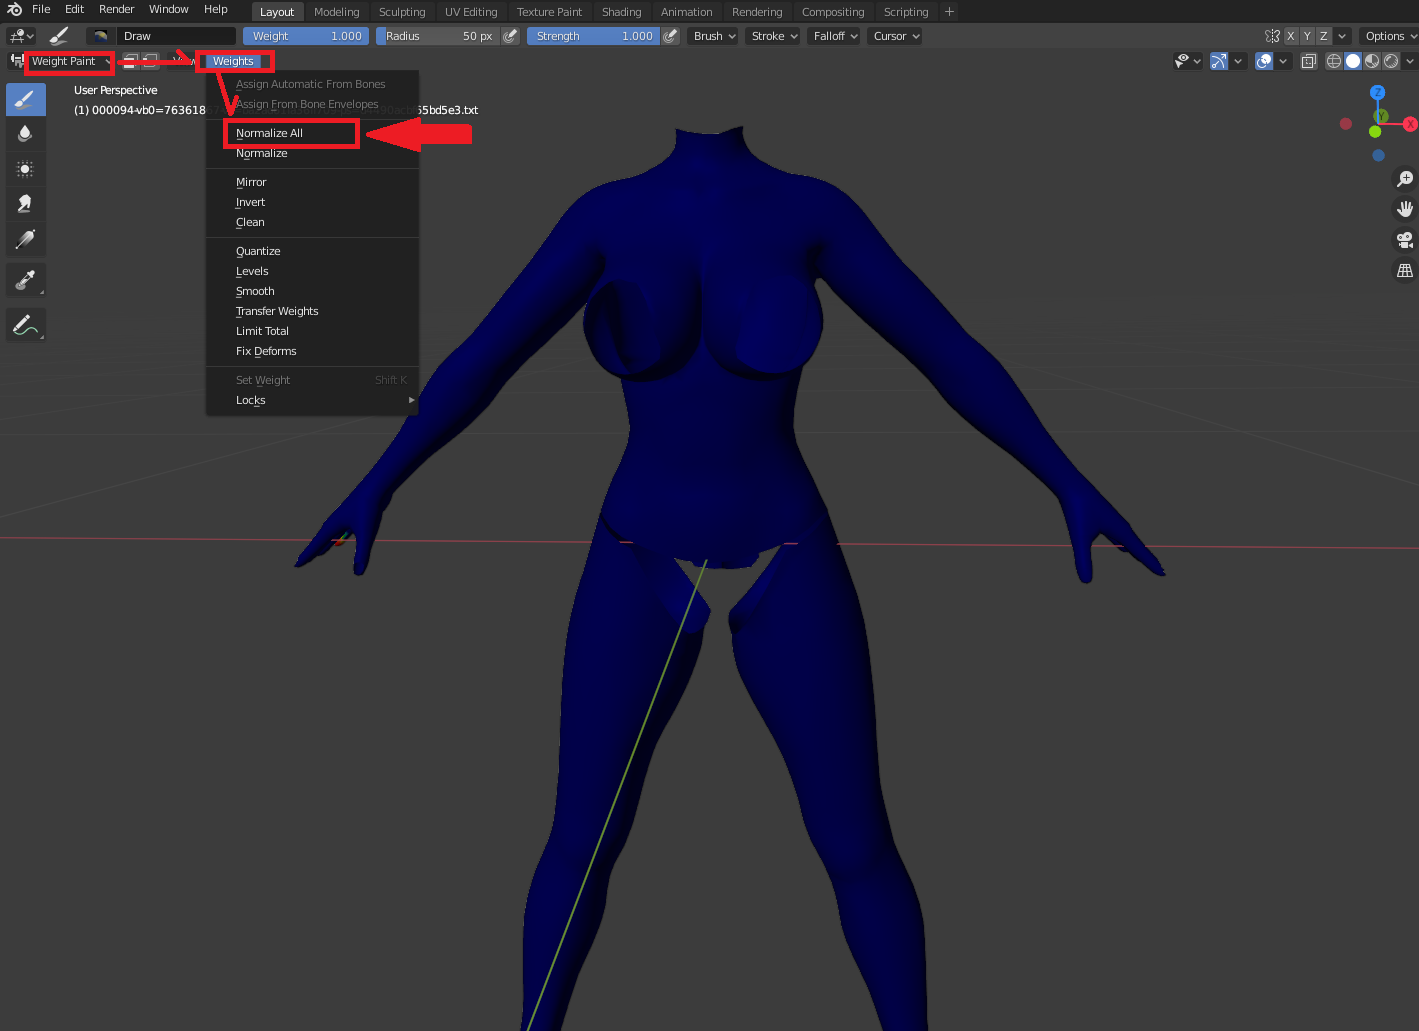
Task: Open the Stroke settings dropdown
Action: click(774, 36)
